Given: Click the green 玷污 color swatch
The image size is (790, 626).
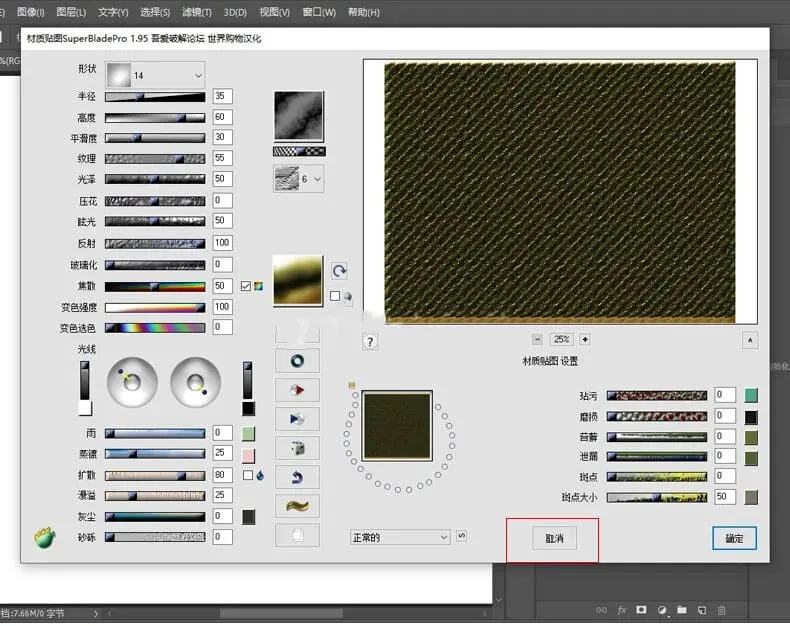Looking at the screenshot, I should (751, 396).
